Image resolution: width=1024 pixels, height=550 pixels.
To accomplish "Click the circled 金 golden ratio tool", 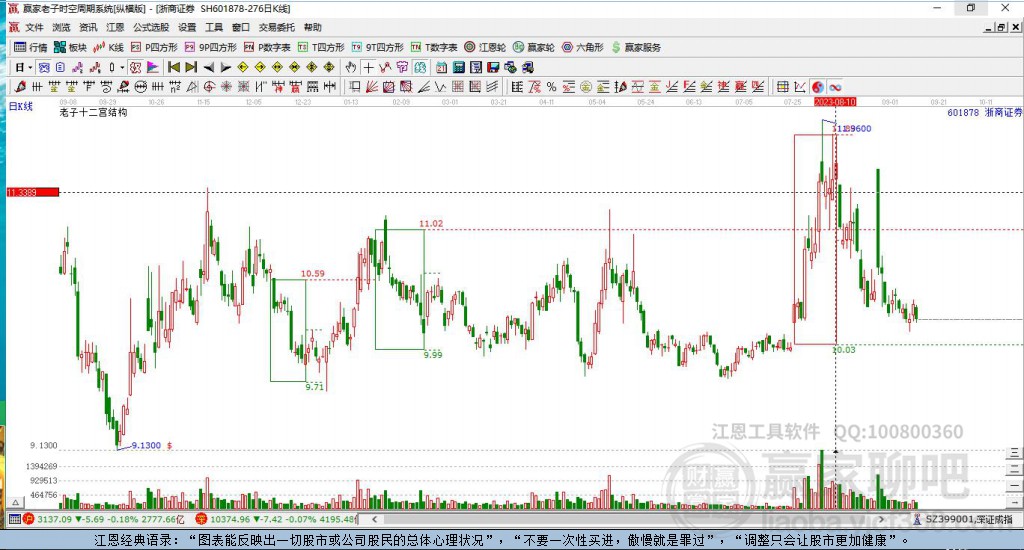I will [x=586, y=87].
